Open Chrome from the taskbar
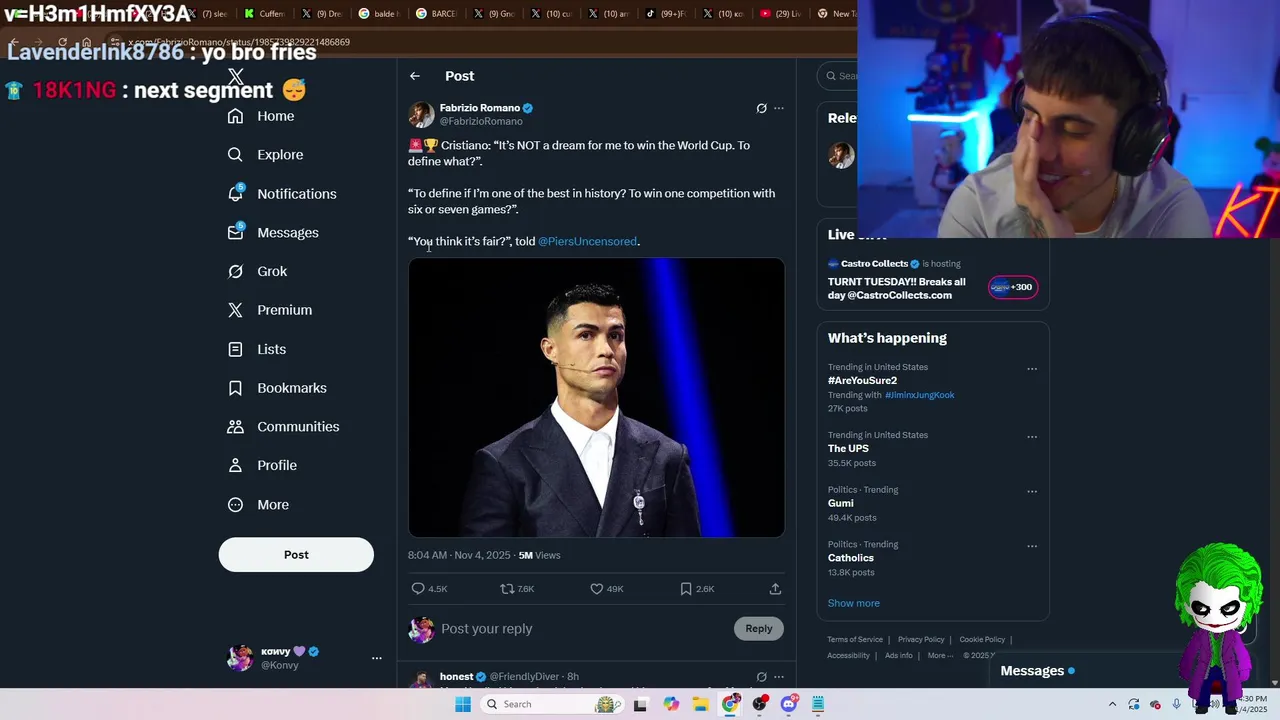 click(731, 704)
